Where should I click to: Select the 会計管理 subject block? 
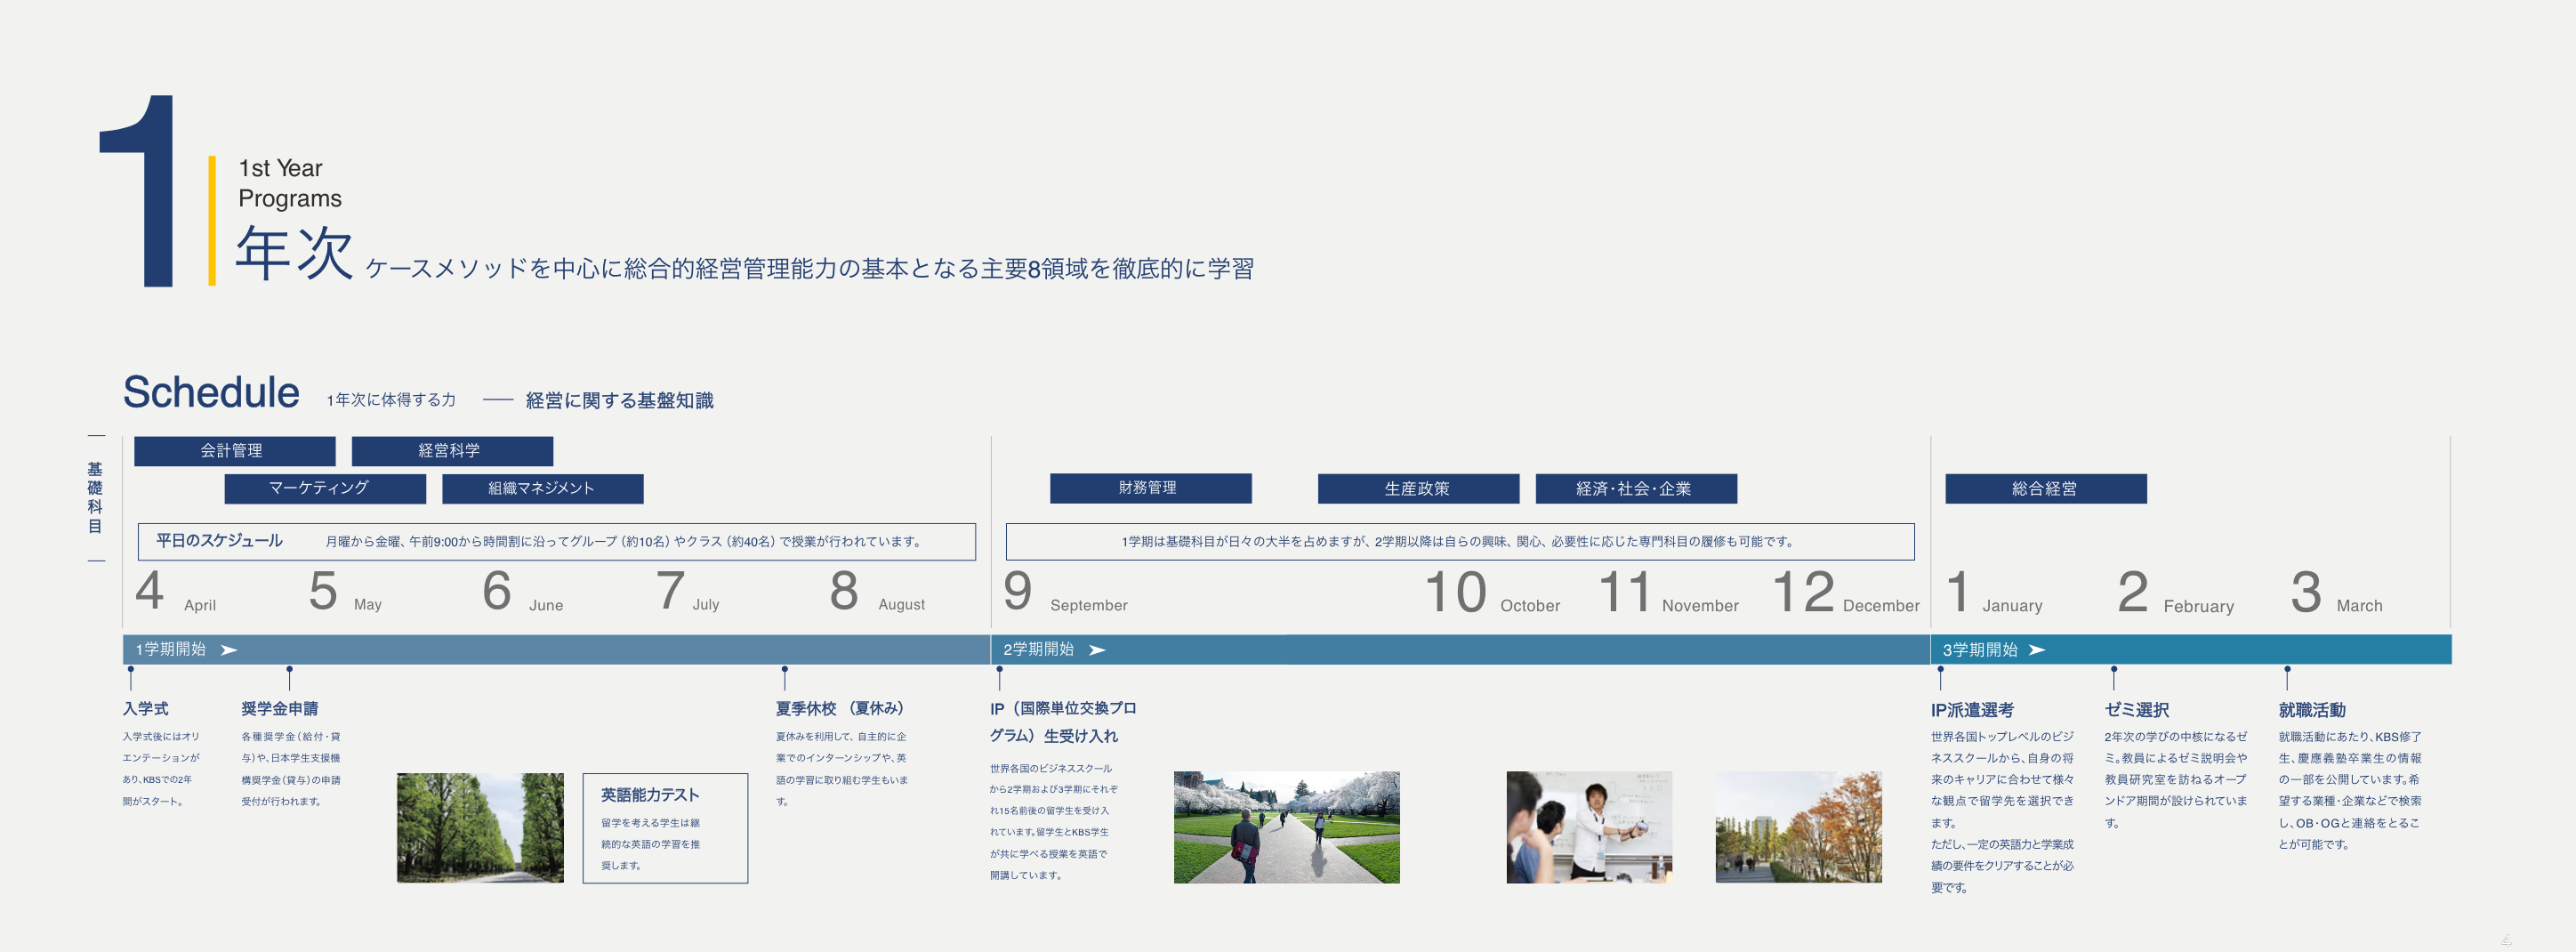234,451
